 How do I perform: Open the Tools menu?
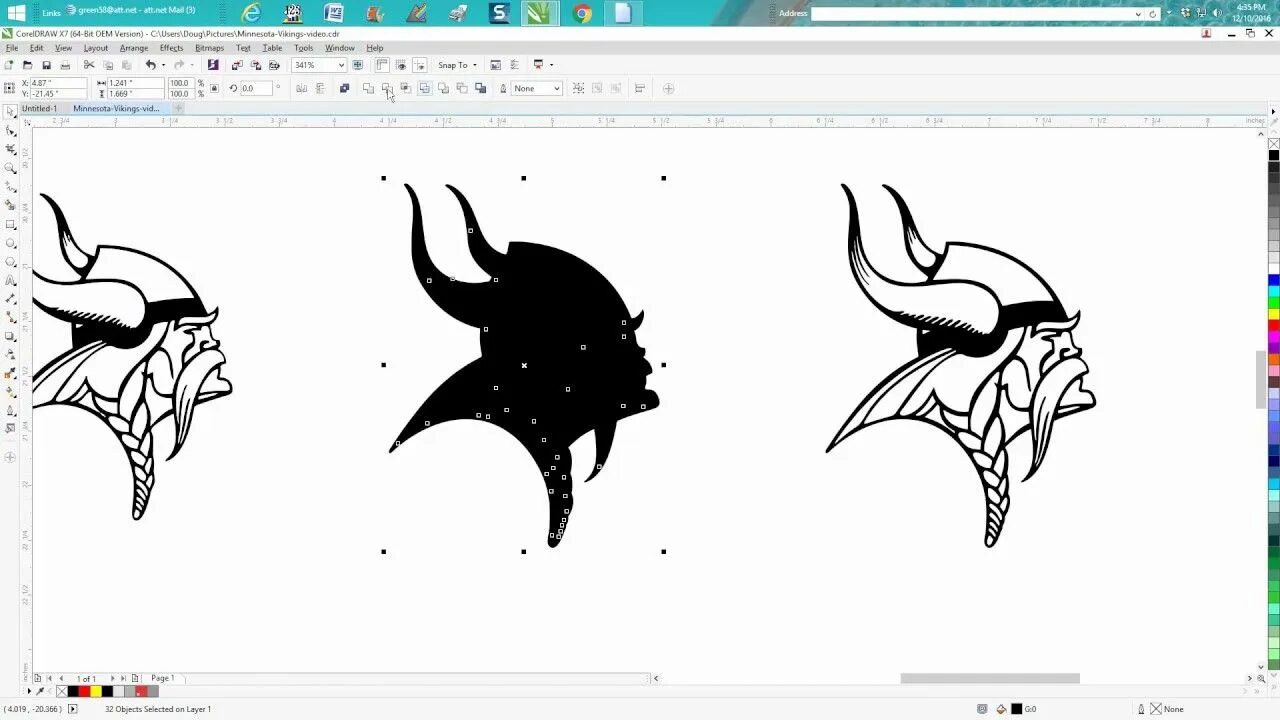coord(303,48)
